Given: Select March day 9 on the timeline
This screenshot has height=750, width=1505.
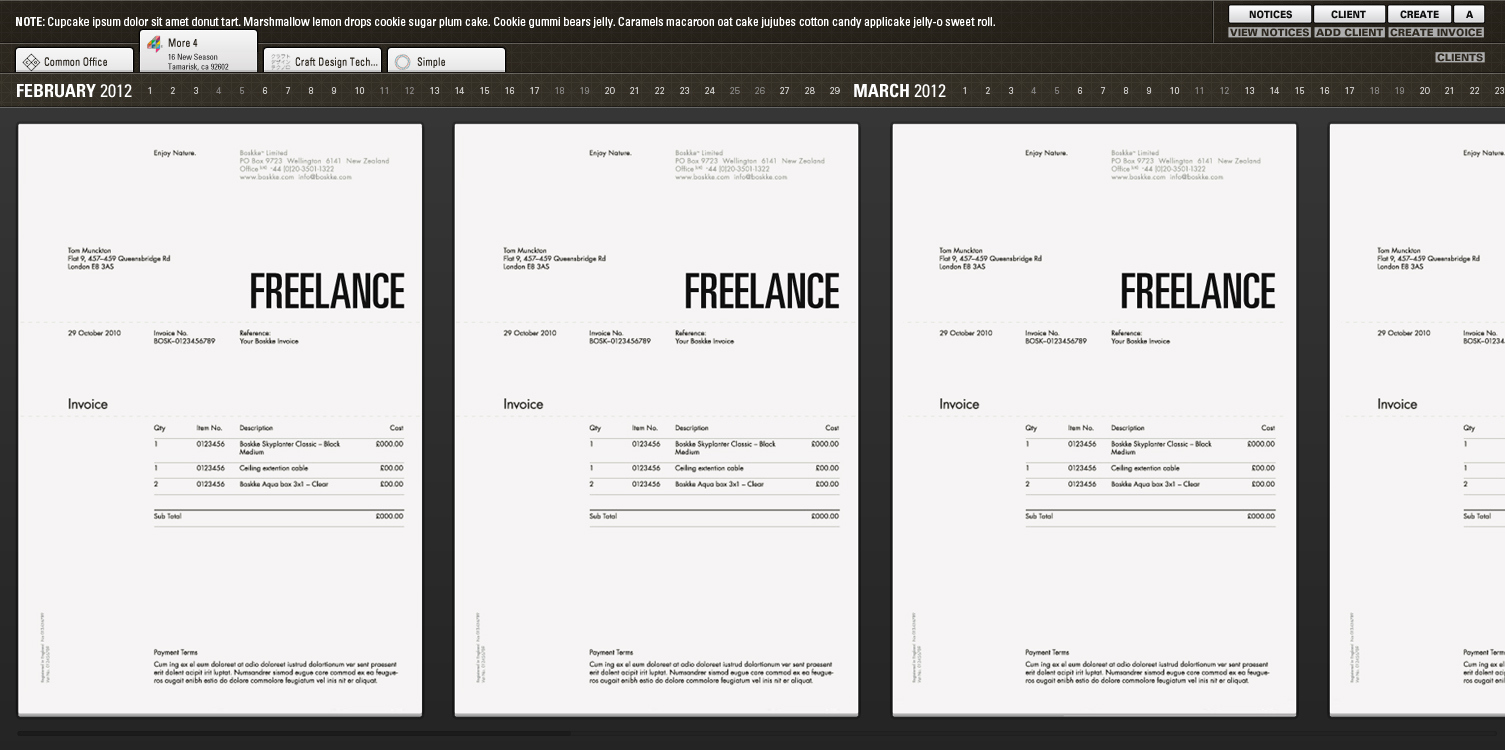Looking at the screenshot, I should click(1149, 91).
